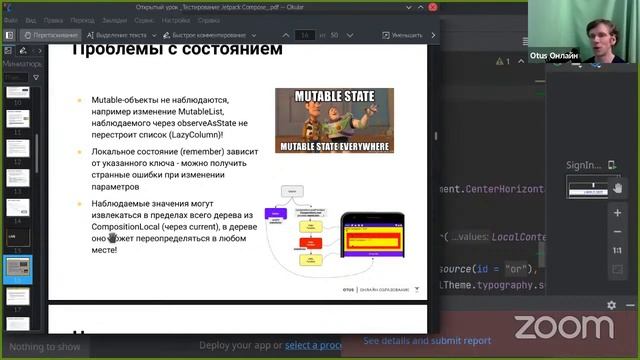
Task: Click the SignIn preview composable in Android Studio
Action: pos(588,187)
